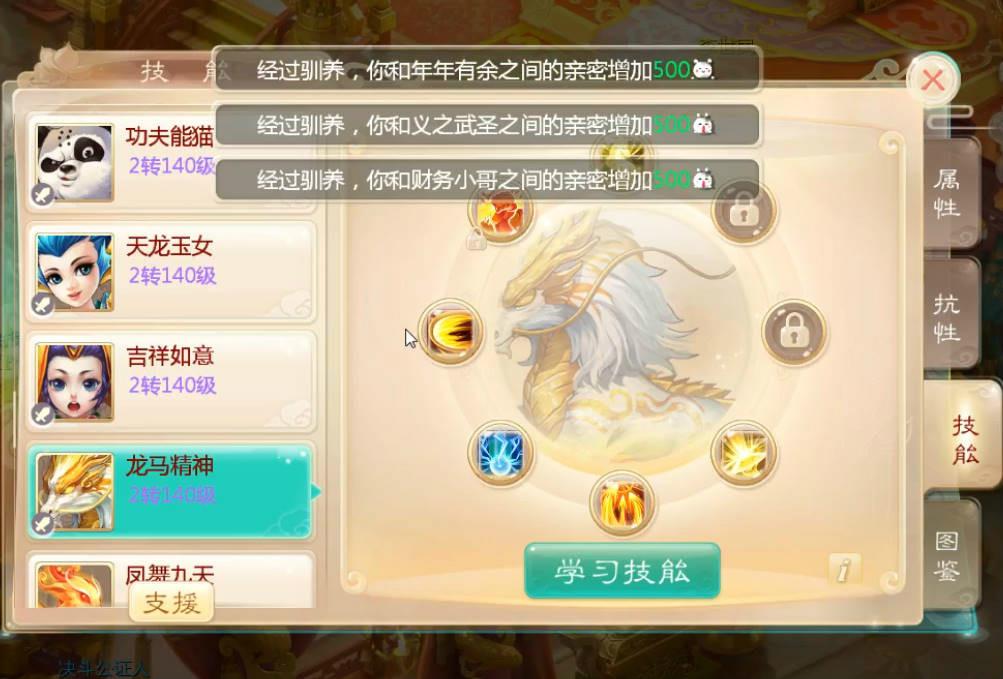
Task: Select the 吉祥如意 pet entry
Action: (171, 382)
